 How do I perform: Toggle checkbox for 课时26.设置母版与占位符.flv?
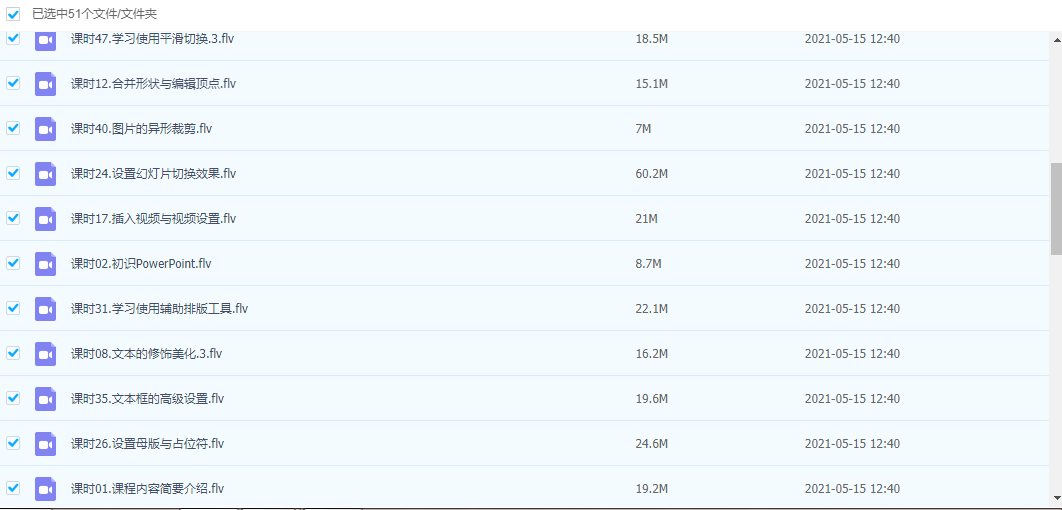[x=13, y=443]
